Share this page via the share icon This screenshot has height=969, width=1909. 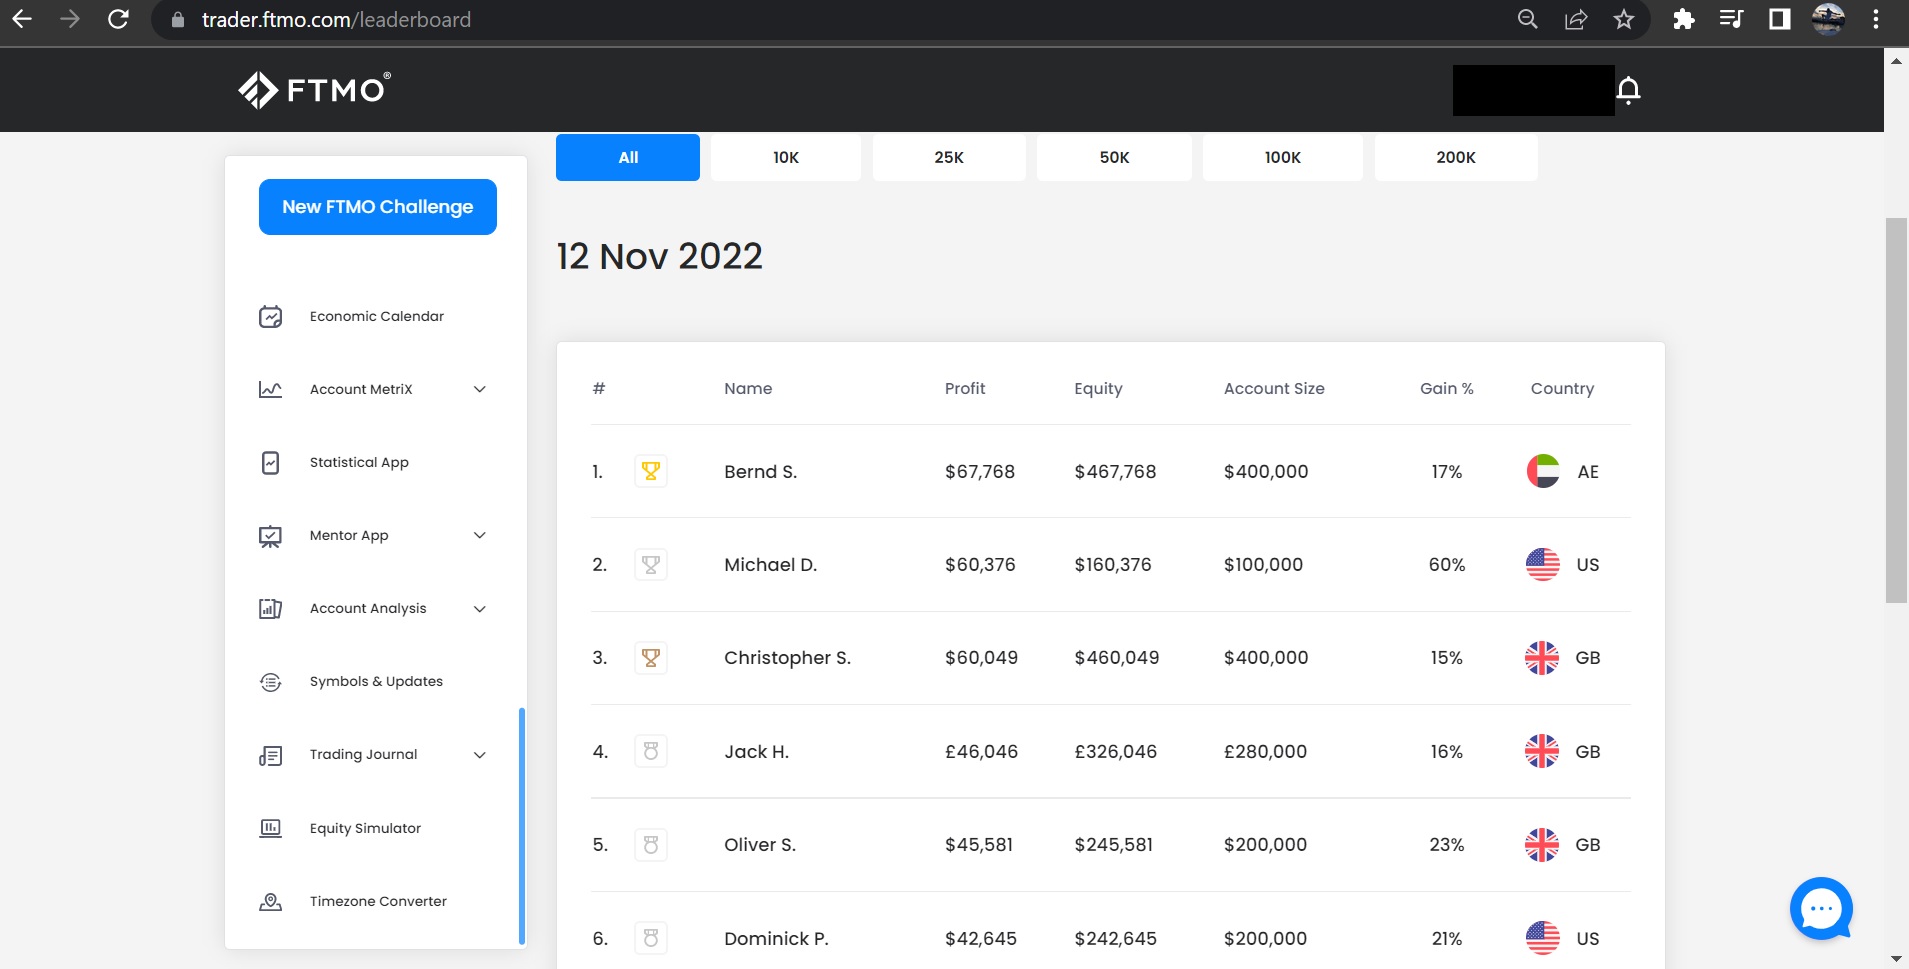coord(1576,19)
